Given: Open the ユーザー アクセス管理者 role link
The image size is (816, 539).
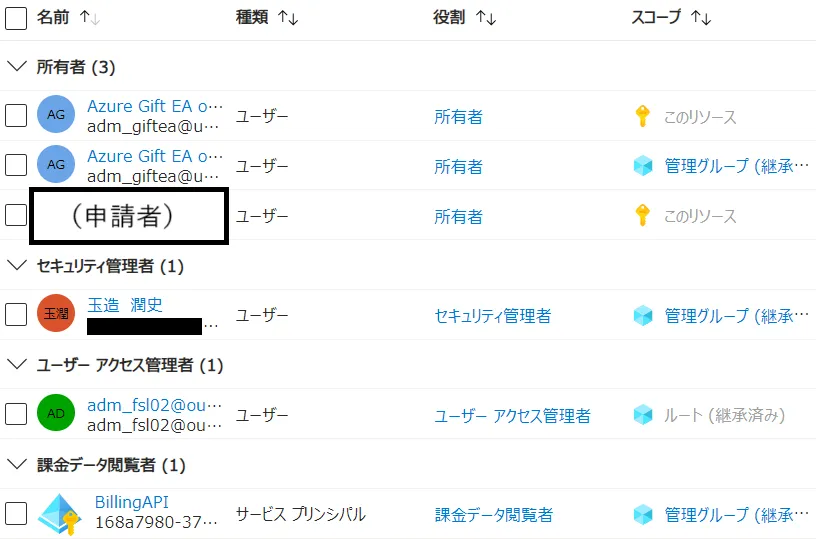Looking at the screenshot, I should pos(512,416).
